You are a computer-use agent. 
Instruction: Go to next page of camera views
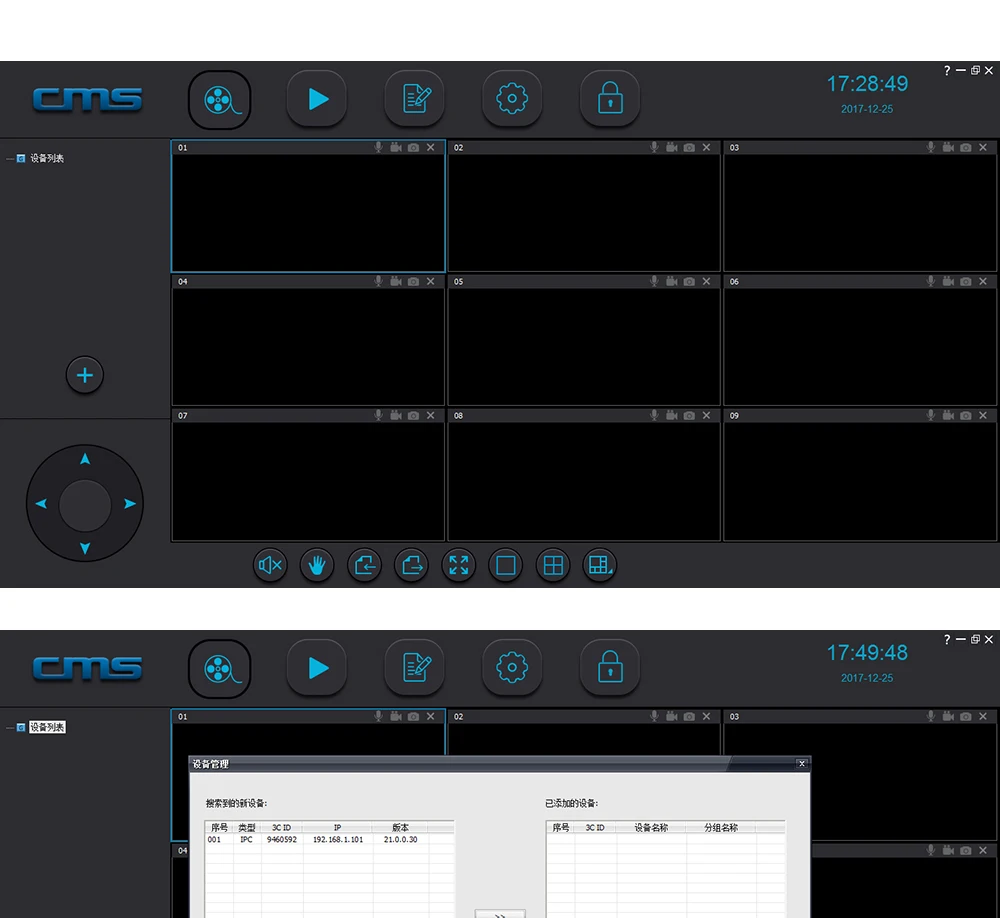click(x=412, y=565)
